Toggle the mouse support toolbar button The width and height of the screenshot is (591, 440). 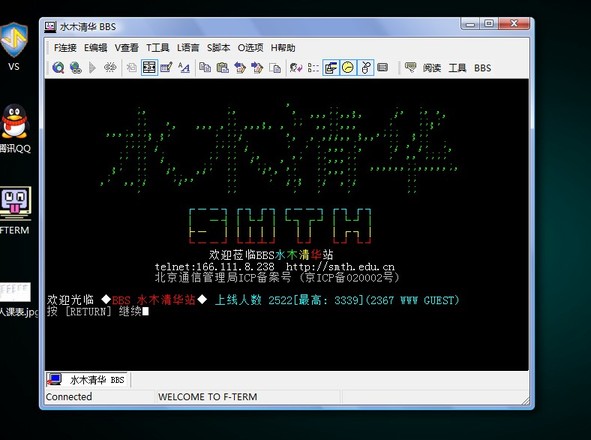(x=365, y=68)
